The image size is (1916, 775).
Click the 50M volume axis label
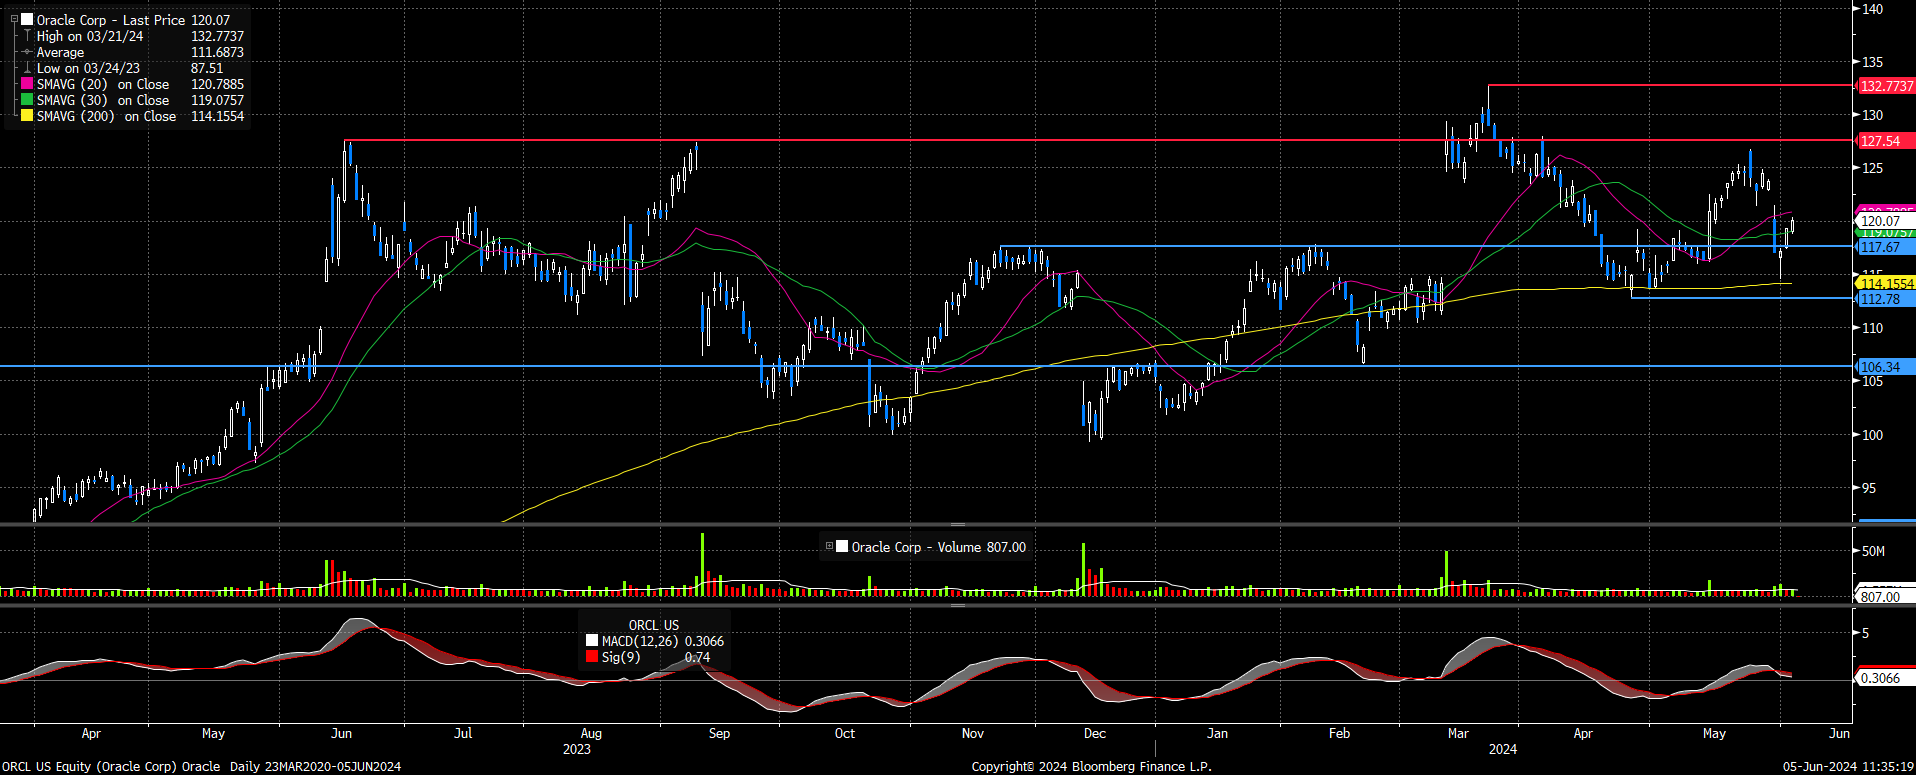[x=1873, y=551]
